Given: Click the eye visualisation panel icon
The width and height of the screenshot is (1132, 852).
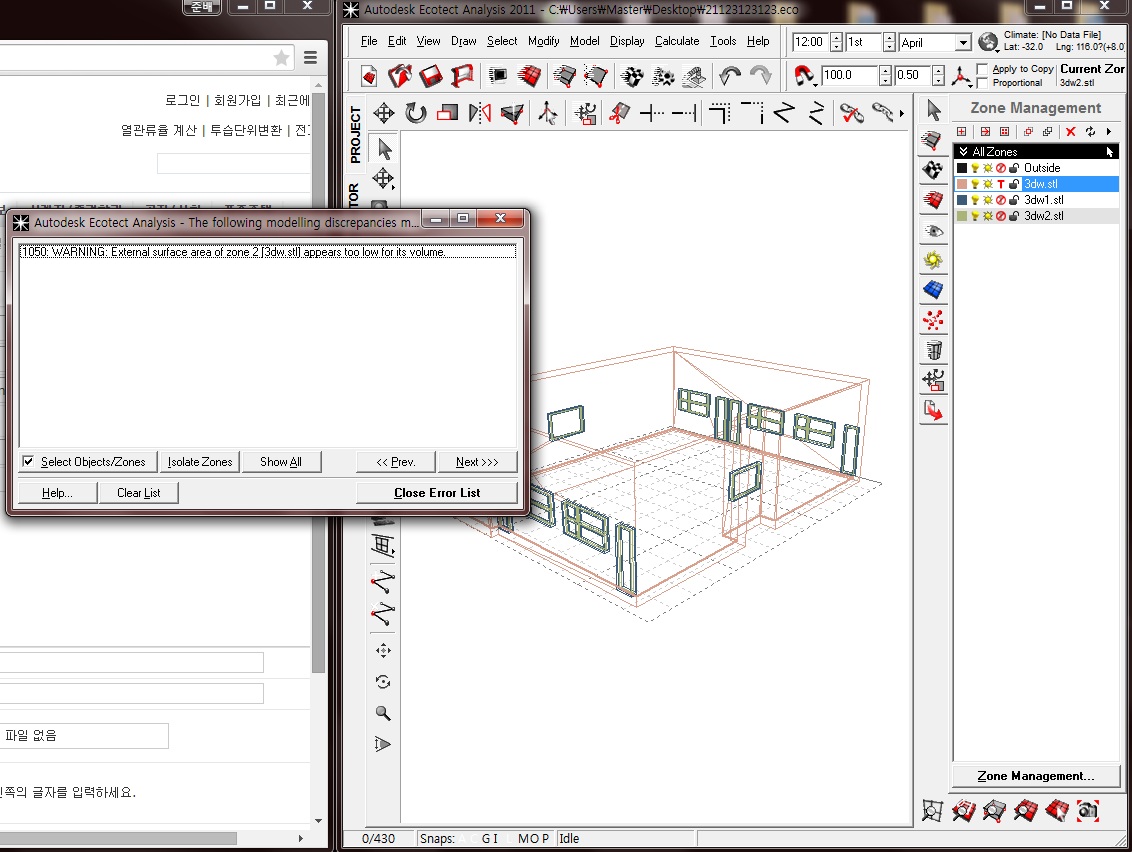Looking at the screenshot, I should (x=934, y=230).
